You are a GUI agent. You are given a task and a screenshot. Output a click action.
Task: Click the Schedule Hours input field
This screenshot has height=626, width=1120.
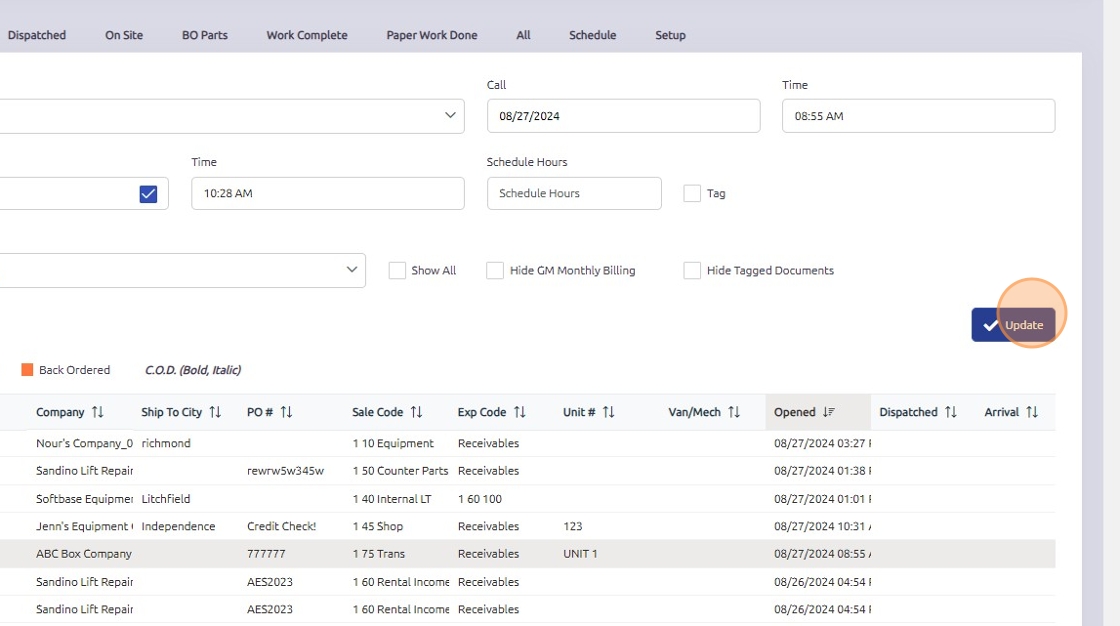coord(573,194)
